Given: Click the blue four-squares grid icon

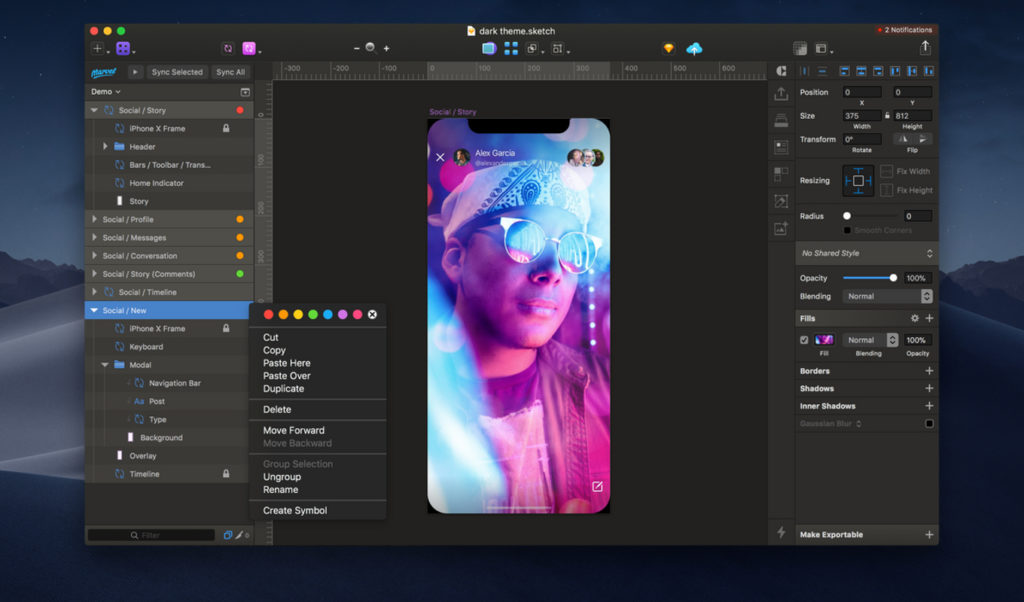Looking at the screenshot, I should pyautogui.click(x=511, y=48).
